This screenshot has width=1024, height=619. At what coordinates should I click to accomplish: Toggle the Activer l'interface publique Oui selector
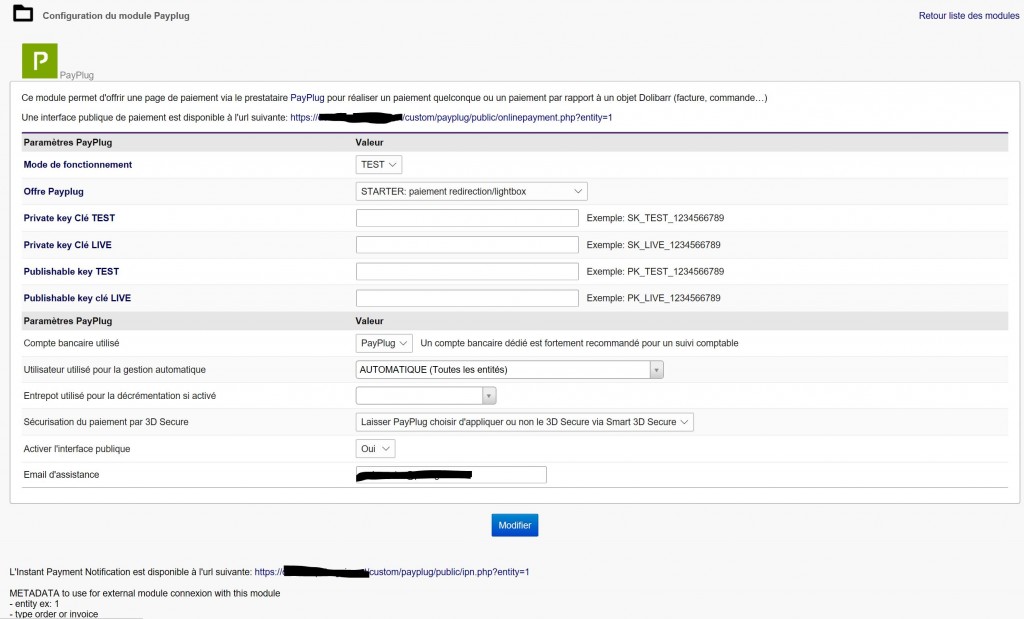376,449
